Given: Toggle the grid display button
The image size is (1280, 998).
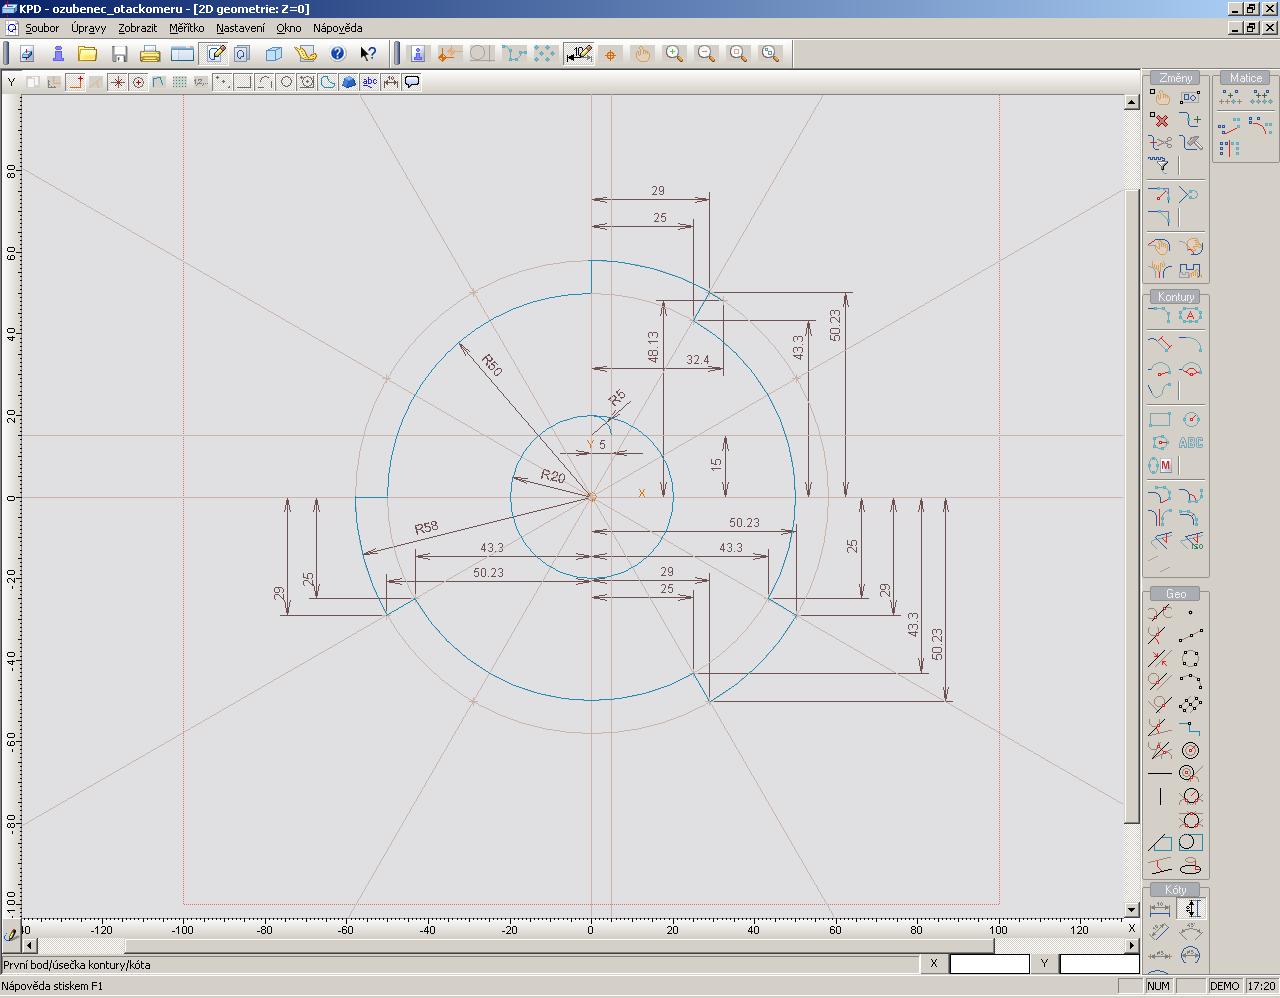Looking at the screenshot, I should (180, 82).
